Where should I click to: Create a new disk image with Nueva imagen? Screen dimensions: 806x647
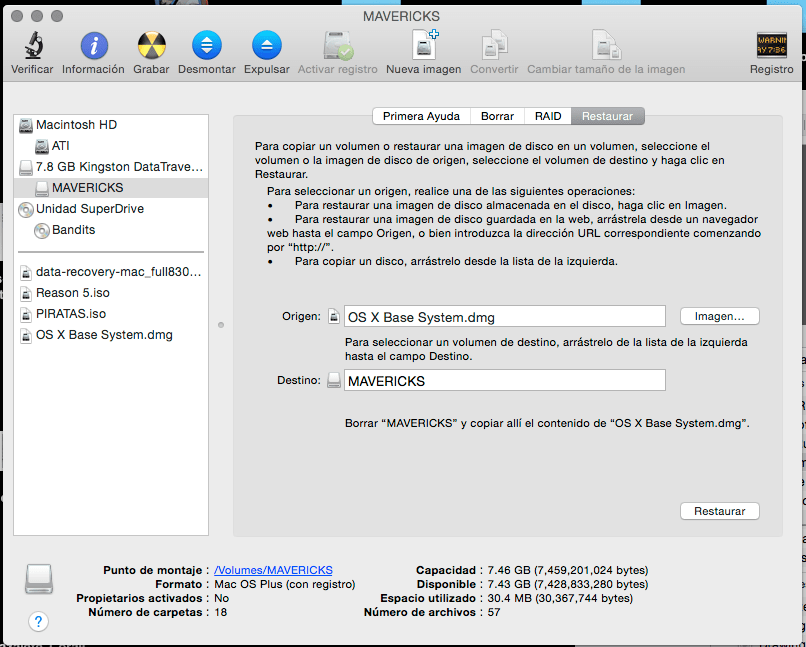[424, 45]
